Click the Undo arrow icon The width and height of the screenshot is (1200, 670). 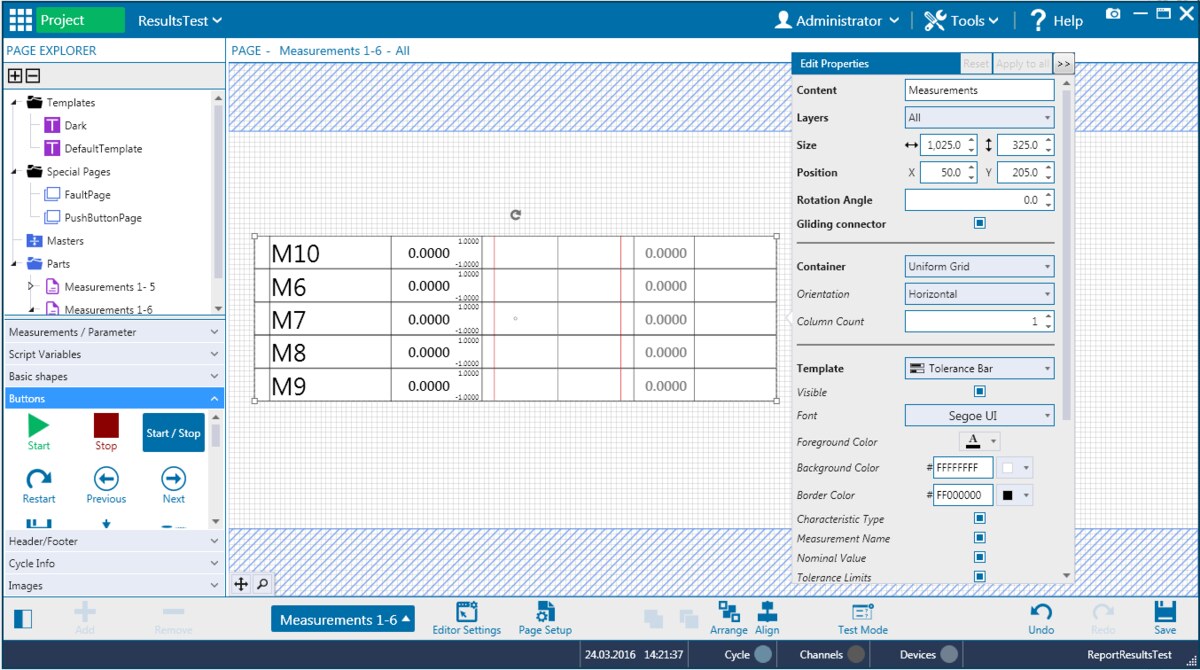1041,612
